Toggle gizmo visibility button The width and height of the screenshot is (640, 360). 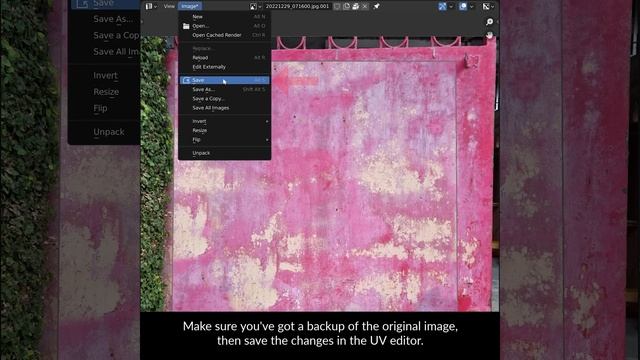(442, 6)
